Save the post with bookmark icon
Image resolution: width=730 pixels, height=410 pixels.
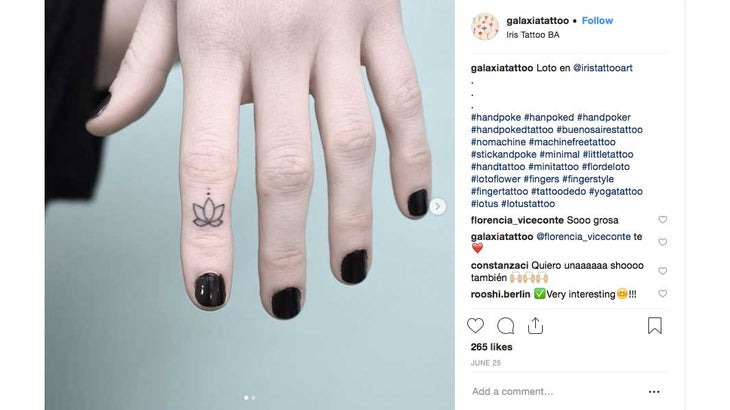[655, 325]
